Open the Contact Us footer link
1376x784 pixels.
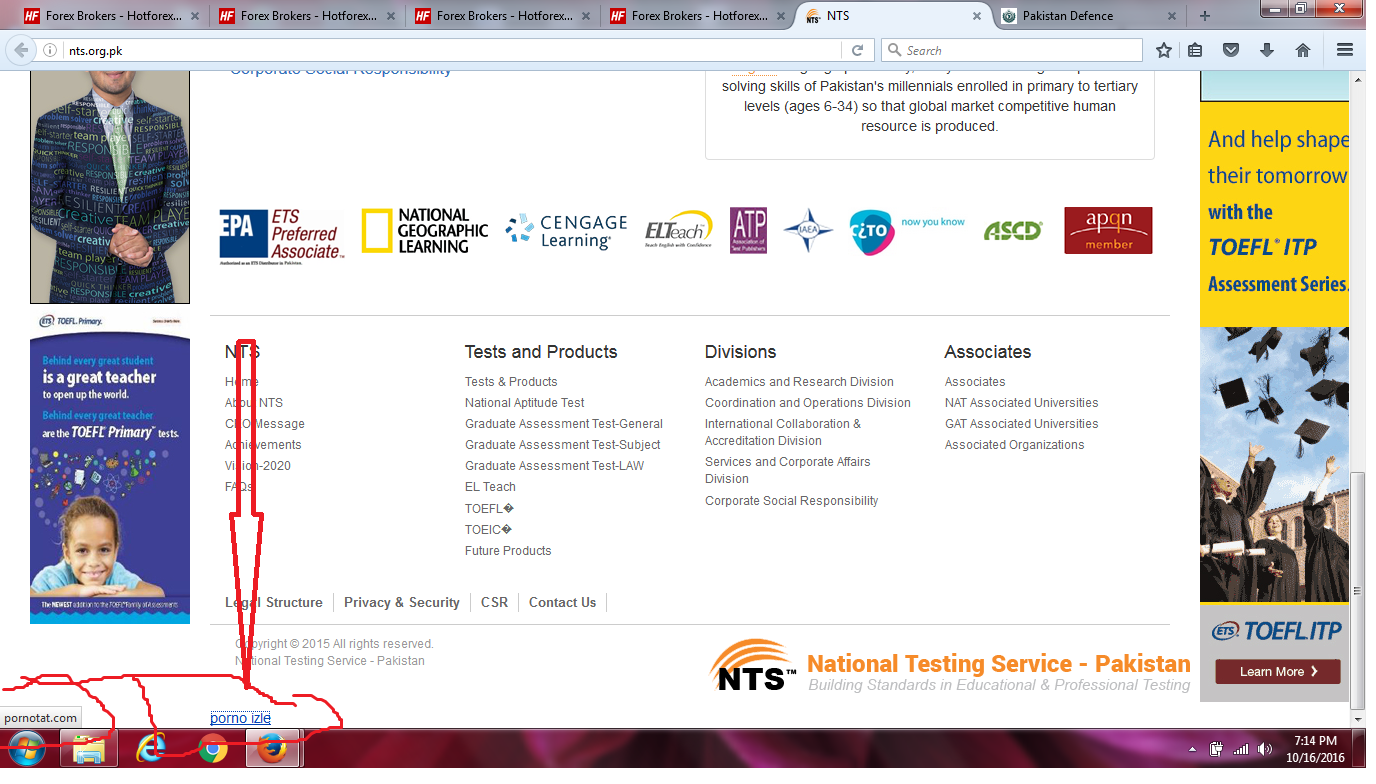click(x=562, y=602)
